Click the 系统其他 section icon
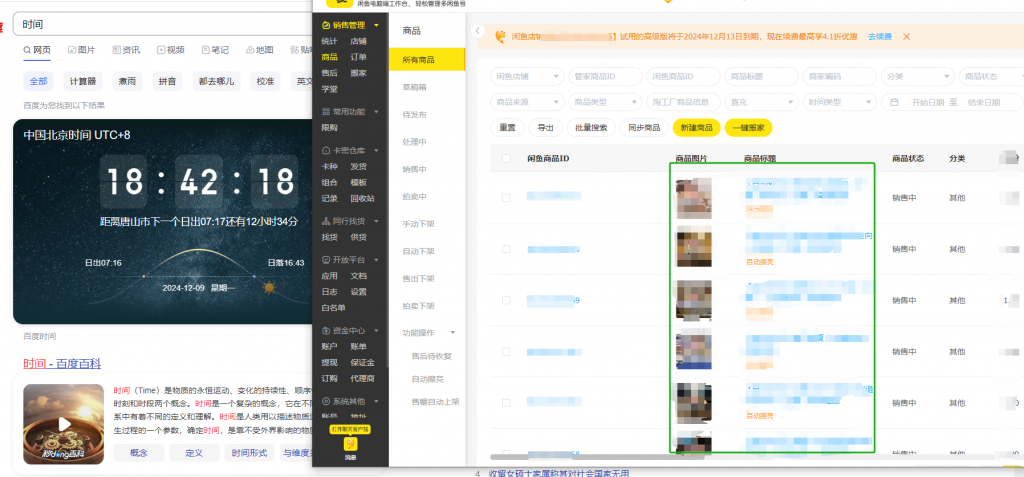The height and width of the screenshot is (477, 1024). [x=327, y=401]
